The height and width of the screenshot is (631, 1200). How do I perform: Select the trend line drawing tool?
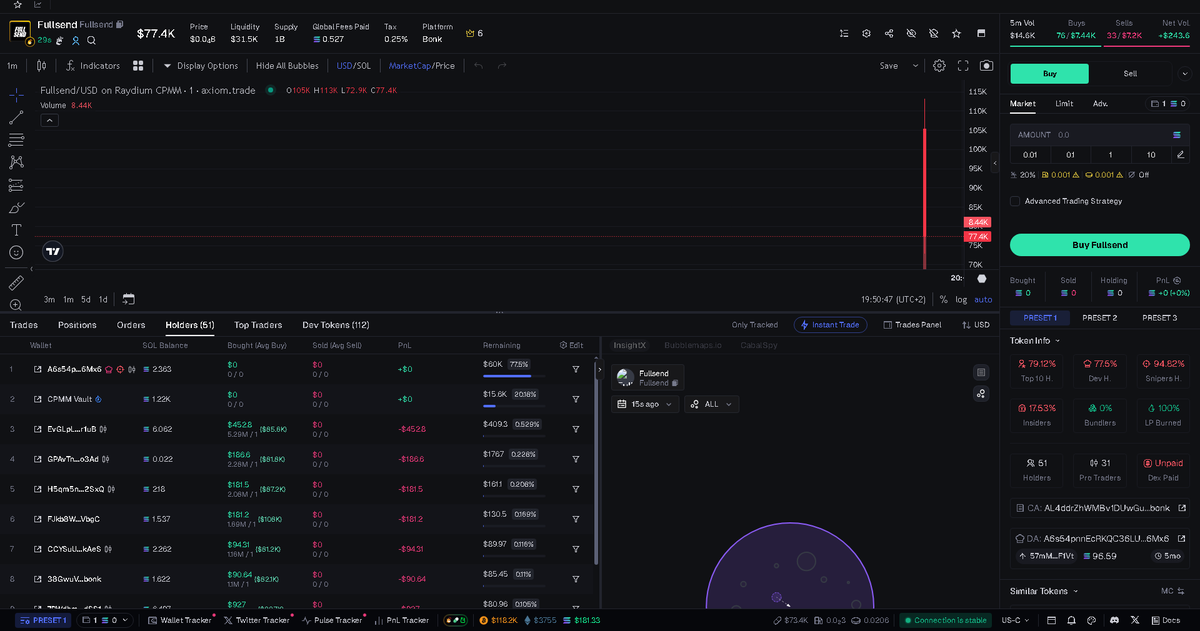click(16, 117)
